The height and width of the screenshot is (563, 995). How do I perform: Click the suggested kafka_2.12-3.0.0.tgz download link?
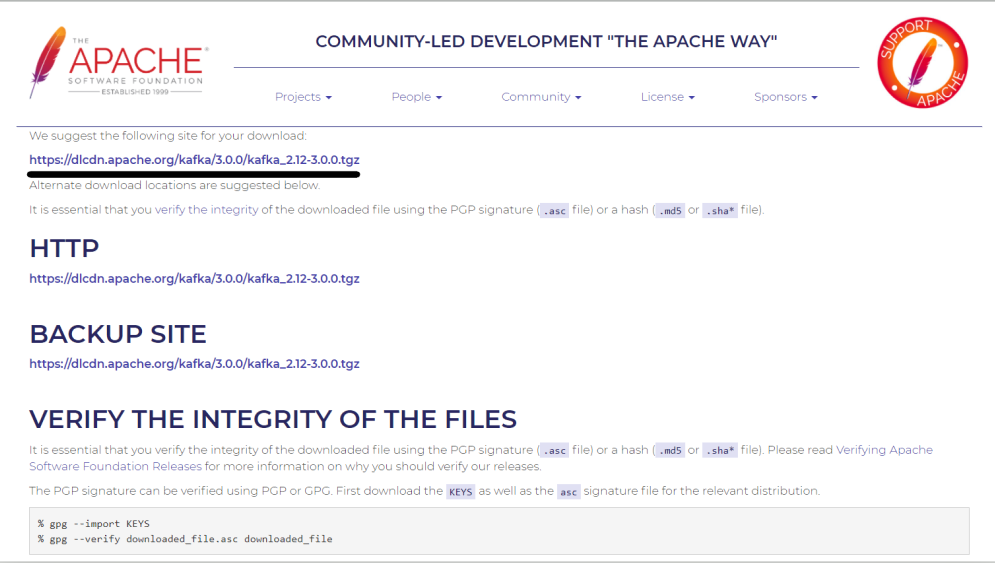(194, 160)
